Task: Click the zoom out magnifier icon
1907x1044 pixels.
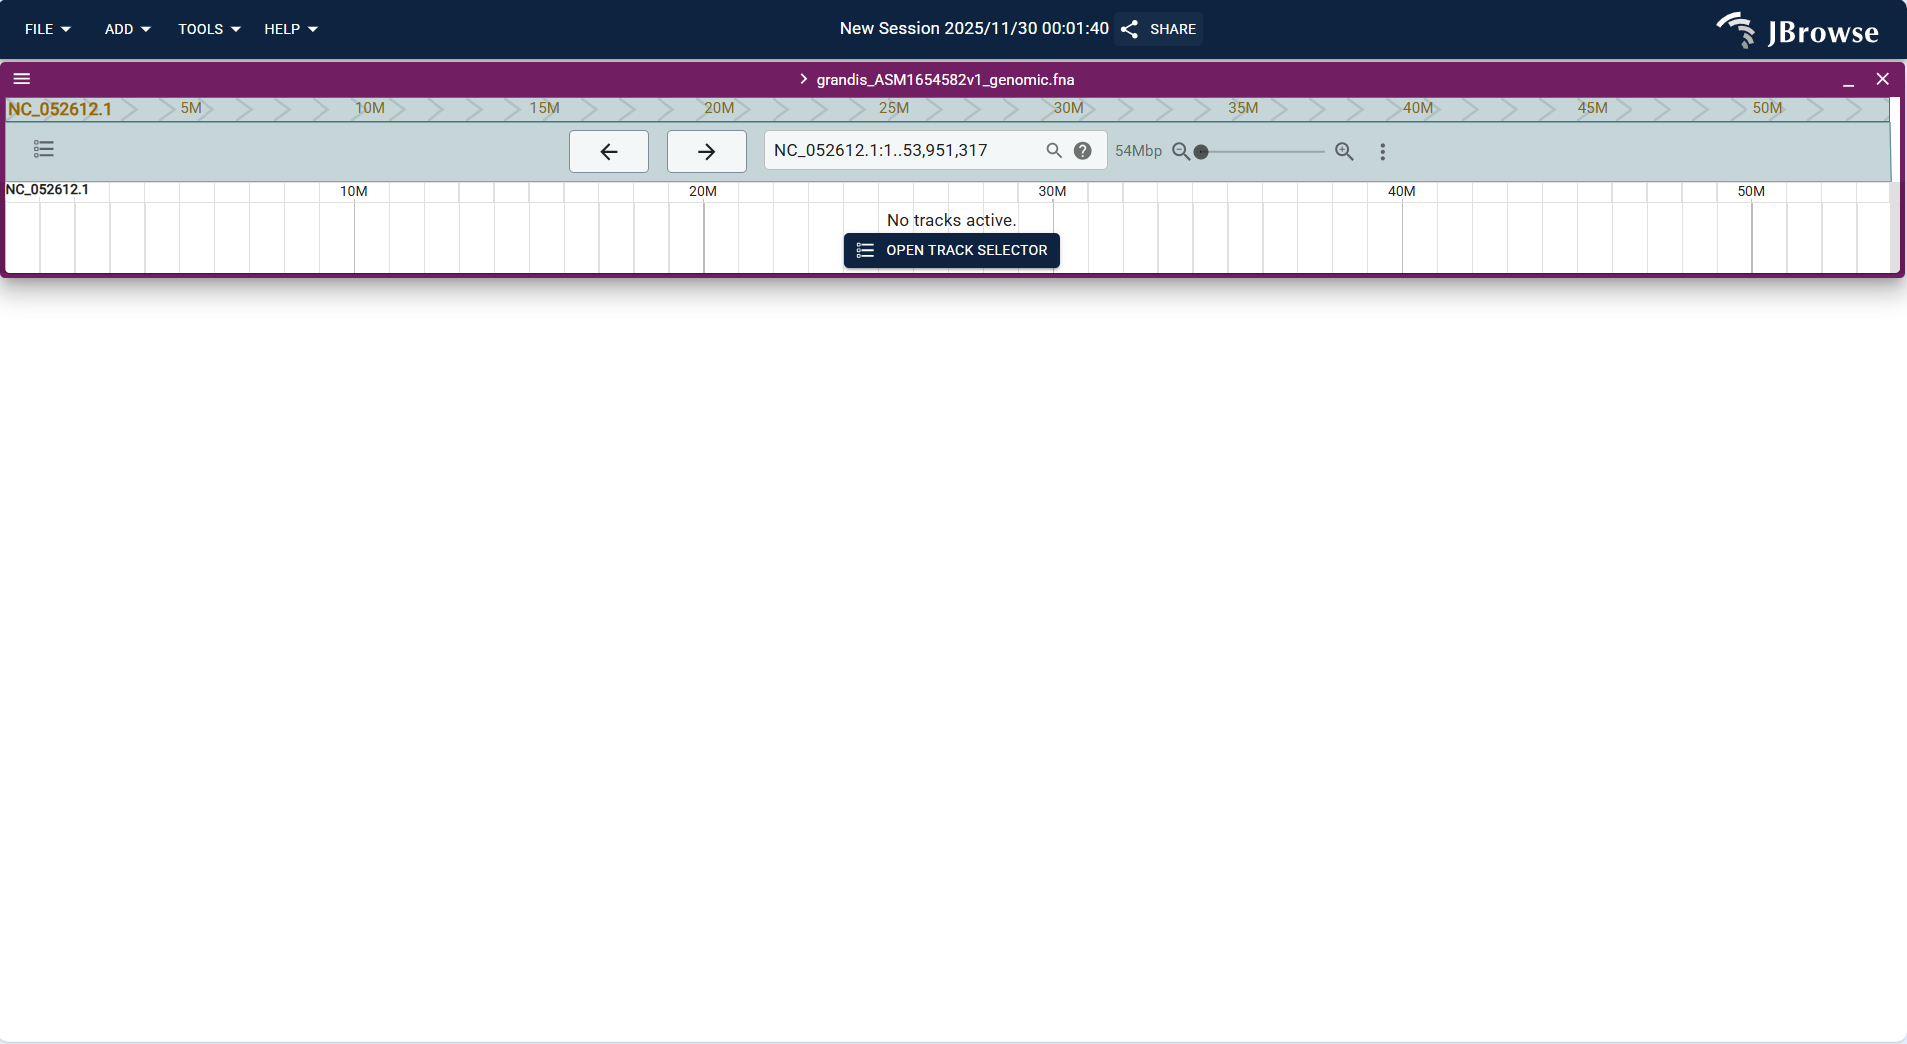Action: click(x=1182, y=152)
